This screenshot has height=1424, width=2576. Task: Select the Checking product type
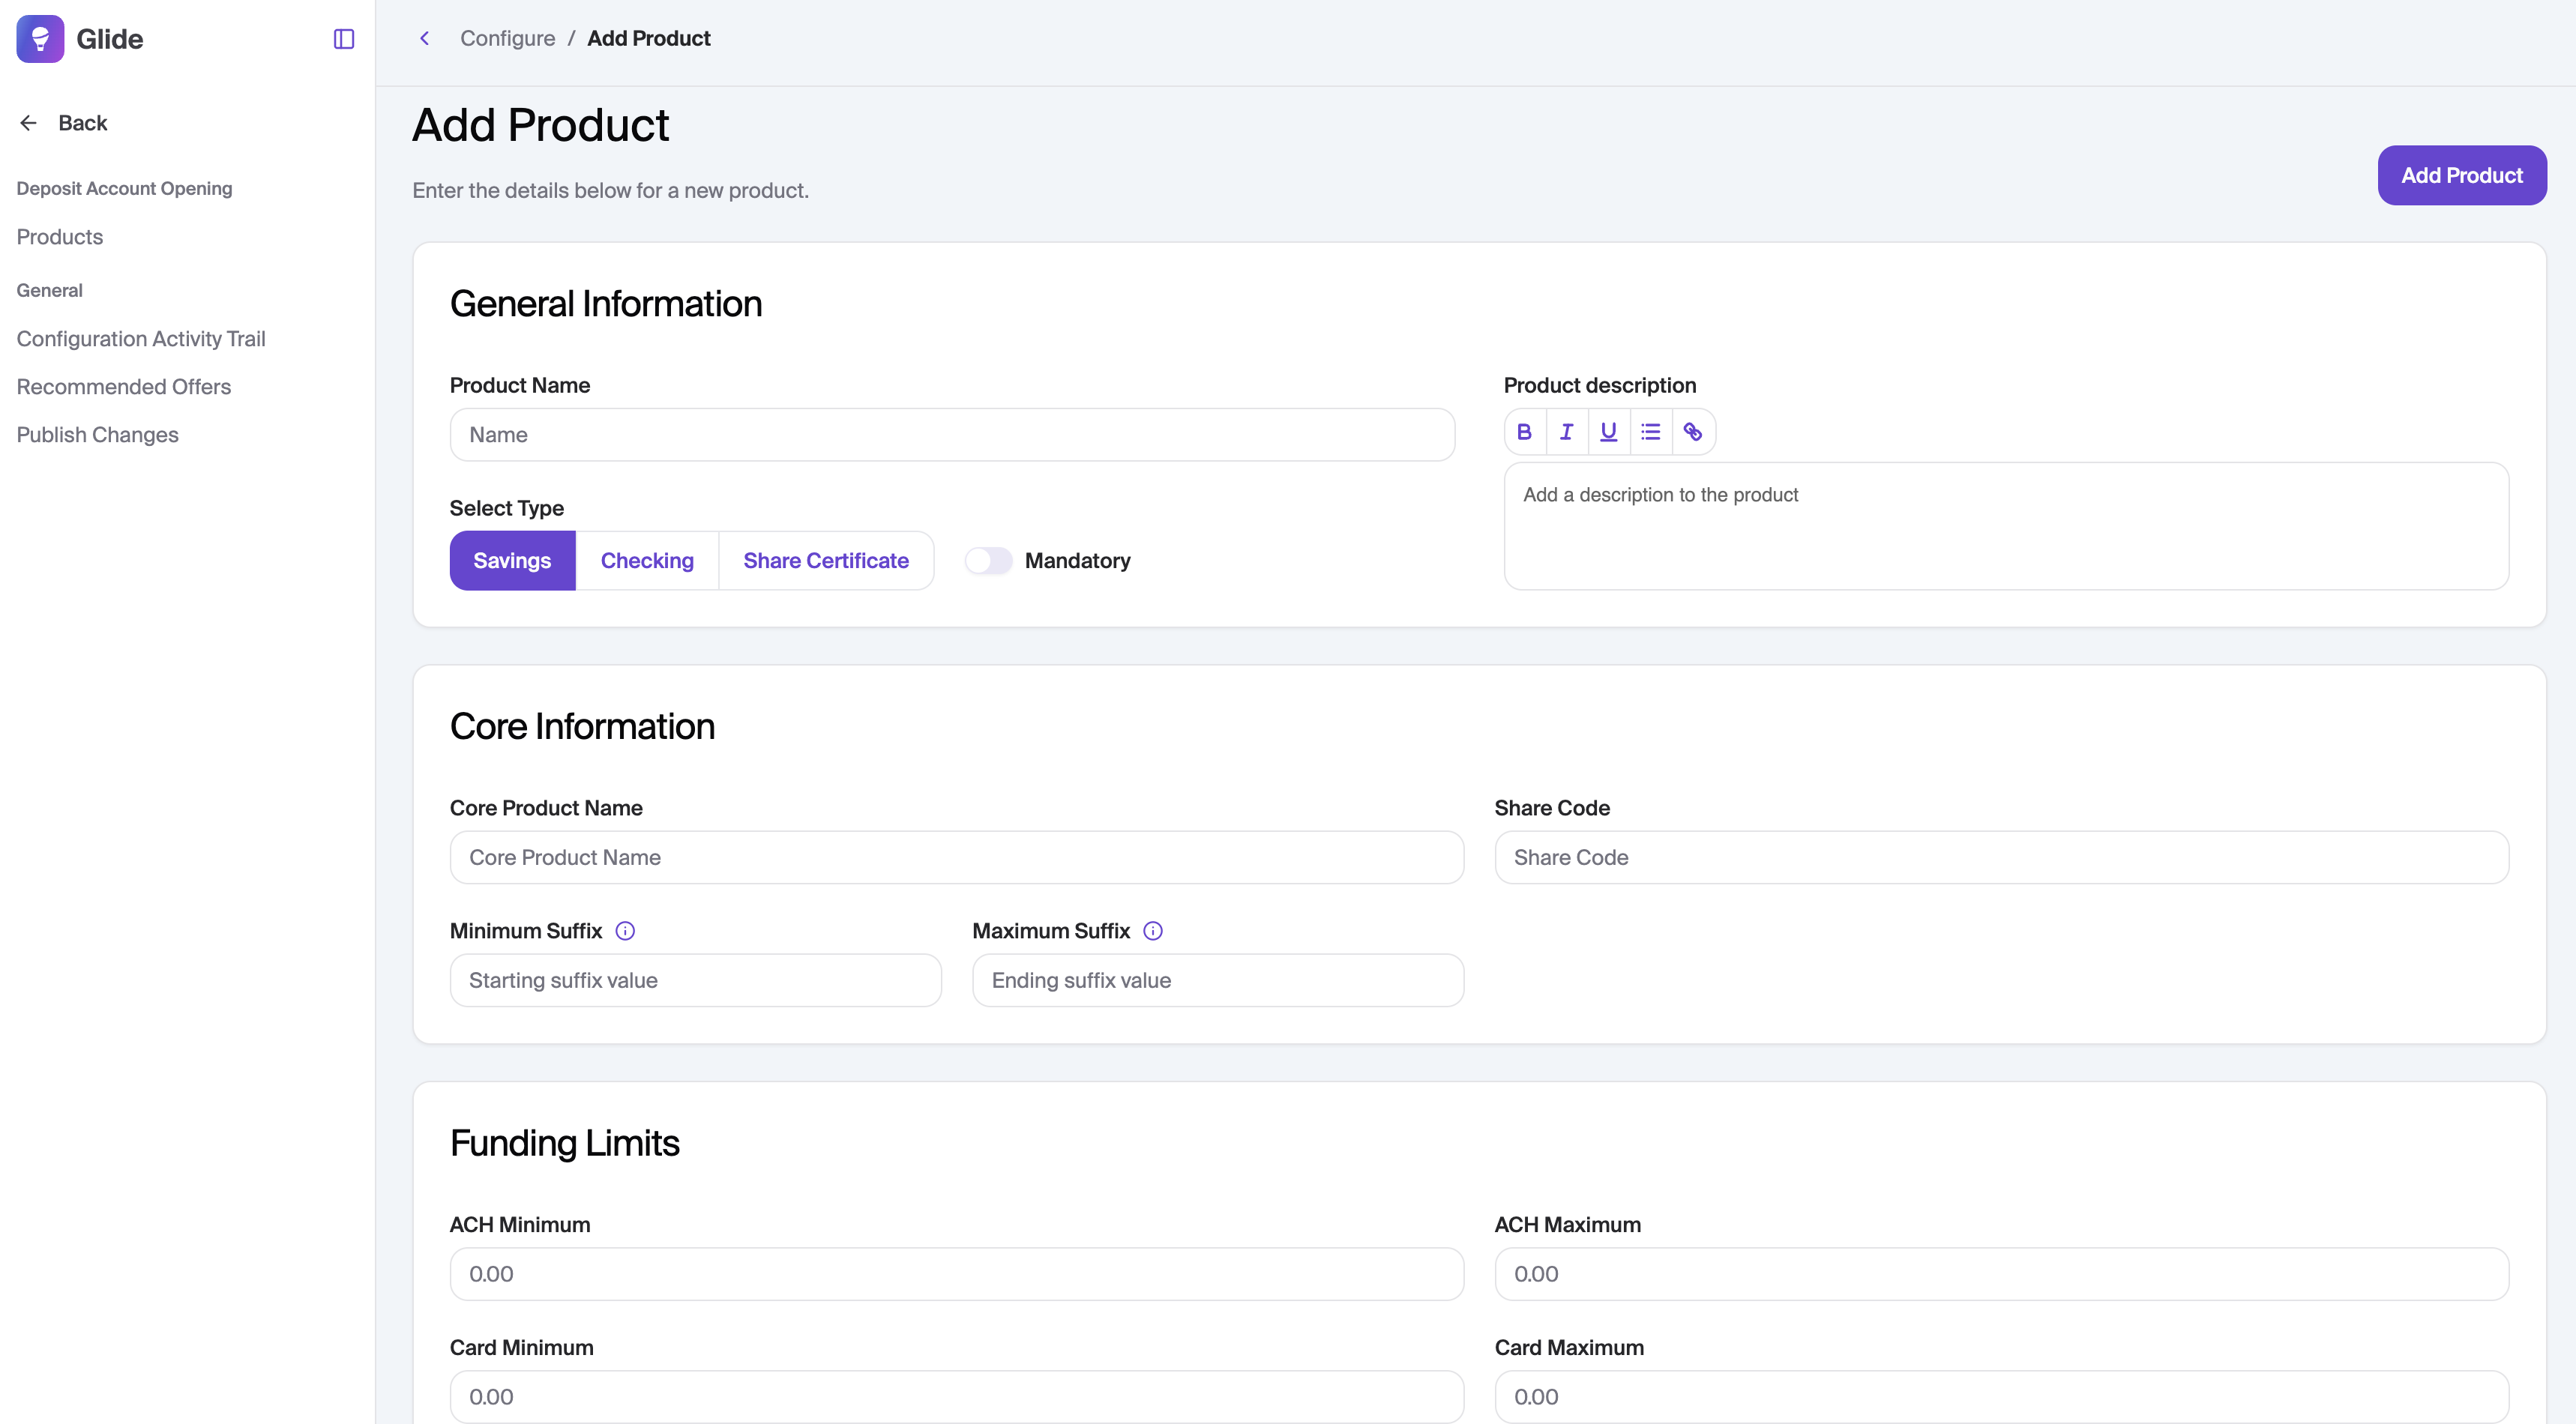pos(647,561)
